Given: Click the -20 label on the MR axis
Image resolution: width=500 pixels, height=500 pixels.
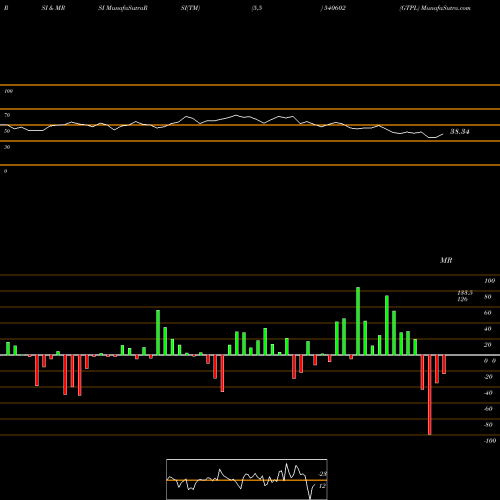Looking at the screenshot, I should pos(488,377).
